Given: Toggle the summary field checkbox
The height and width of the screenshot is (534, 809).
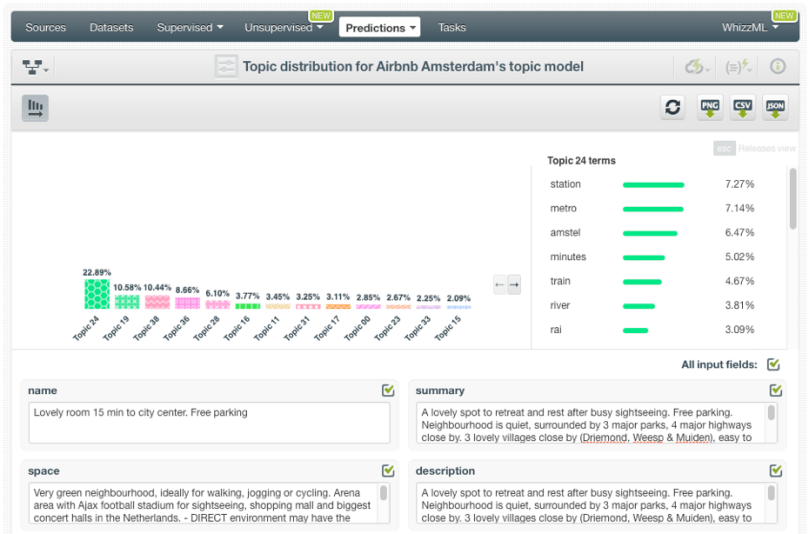Looking at the screenshot, I should [775, 390].
